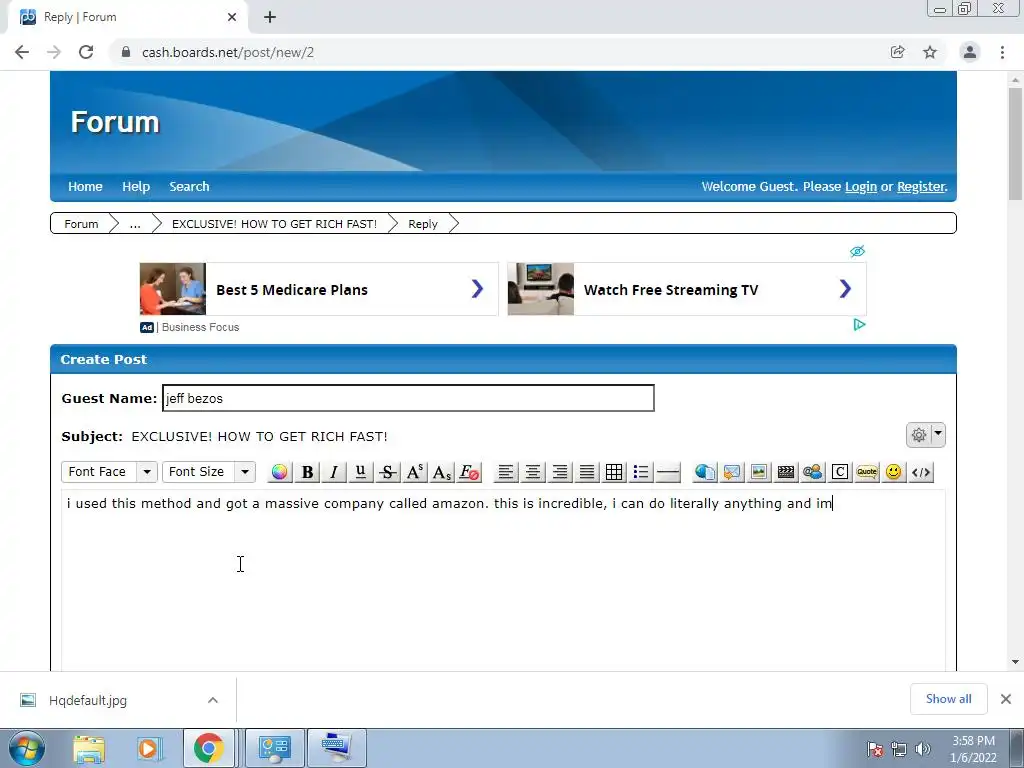Reload the page
1024x768 pixels.
[86, 52]
